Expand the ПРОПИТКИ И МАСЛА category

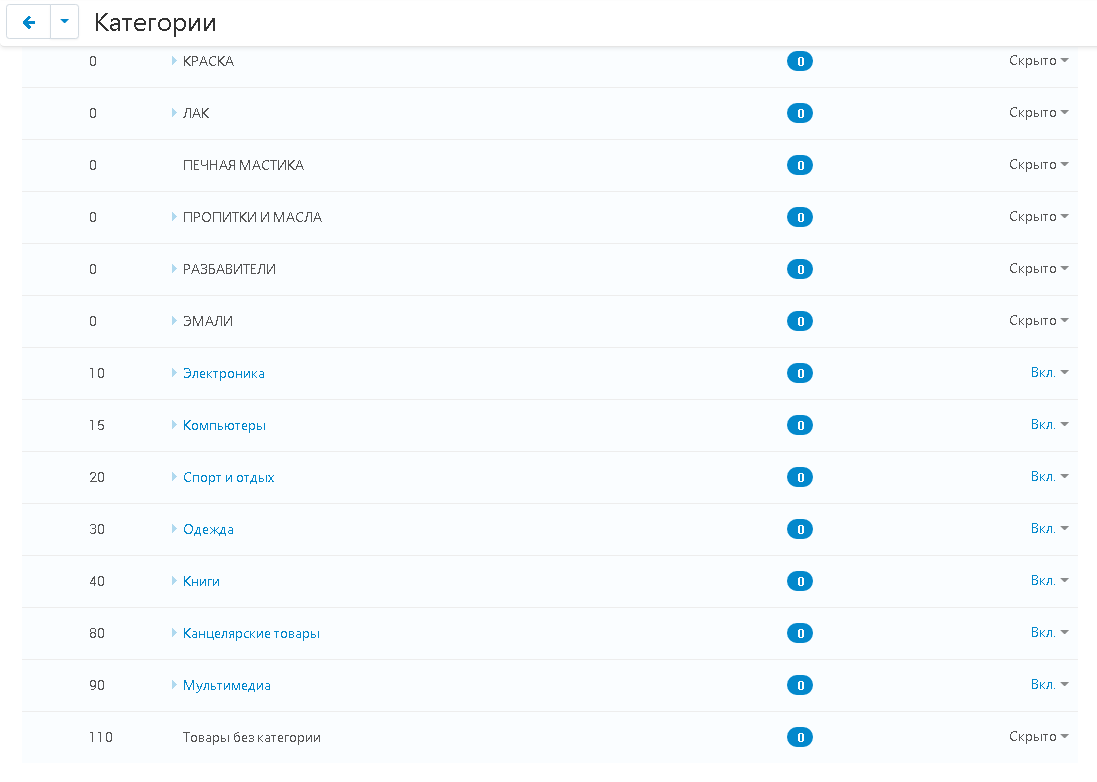tap(174, 217)
